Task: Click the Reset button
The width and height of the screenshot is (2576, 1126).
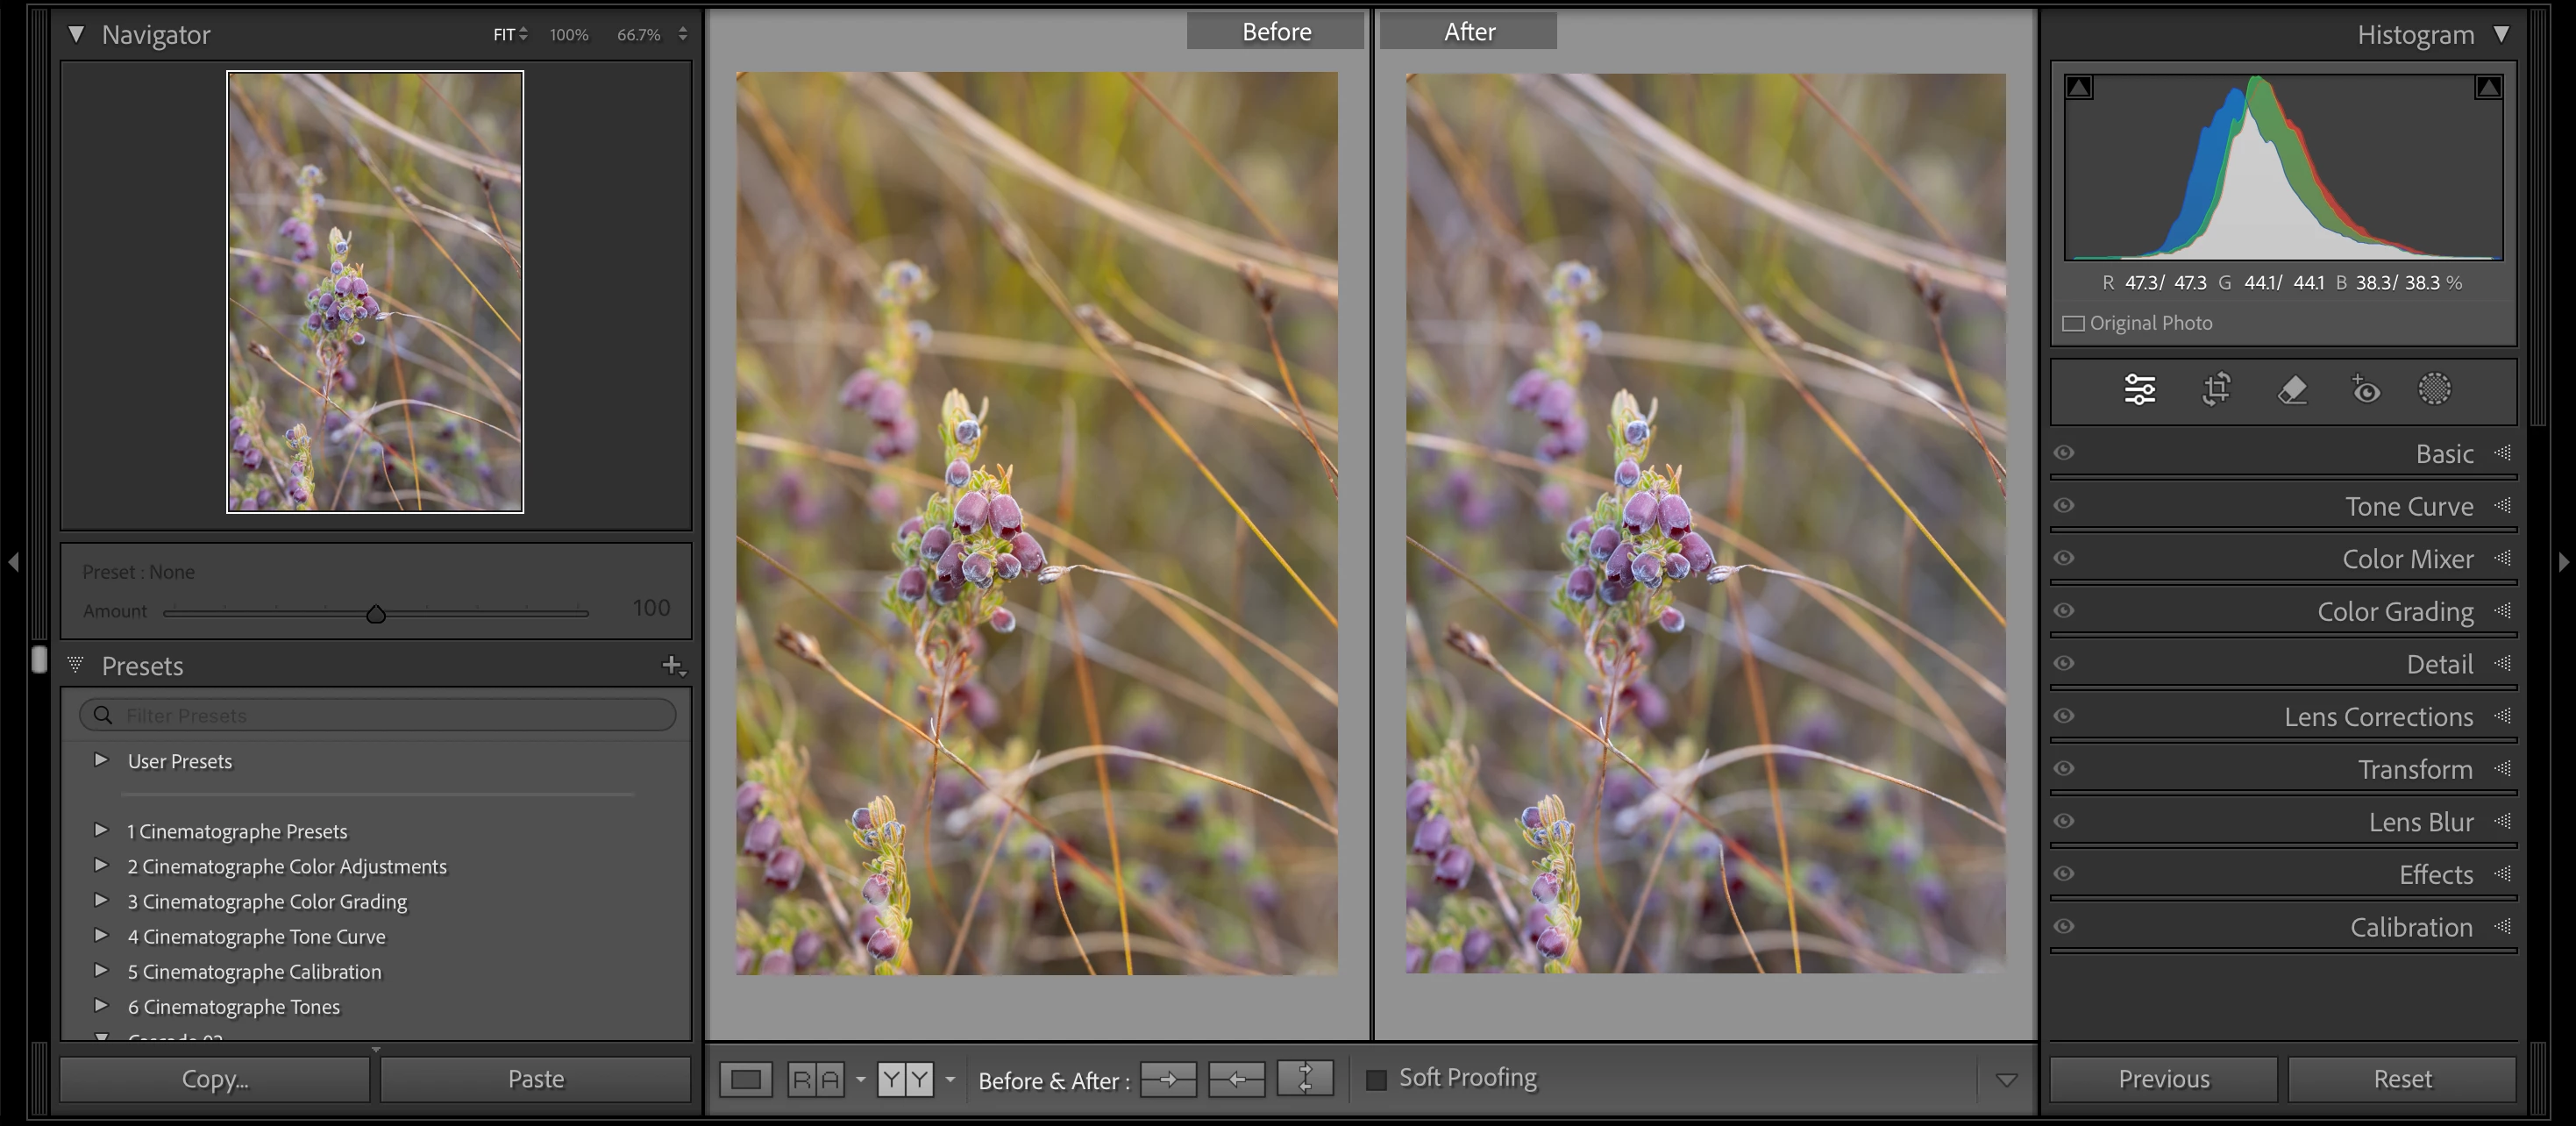Action: point(2401,1079)
